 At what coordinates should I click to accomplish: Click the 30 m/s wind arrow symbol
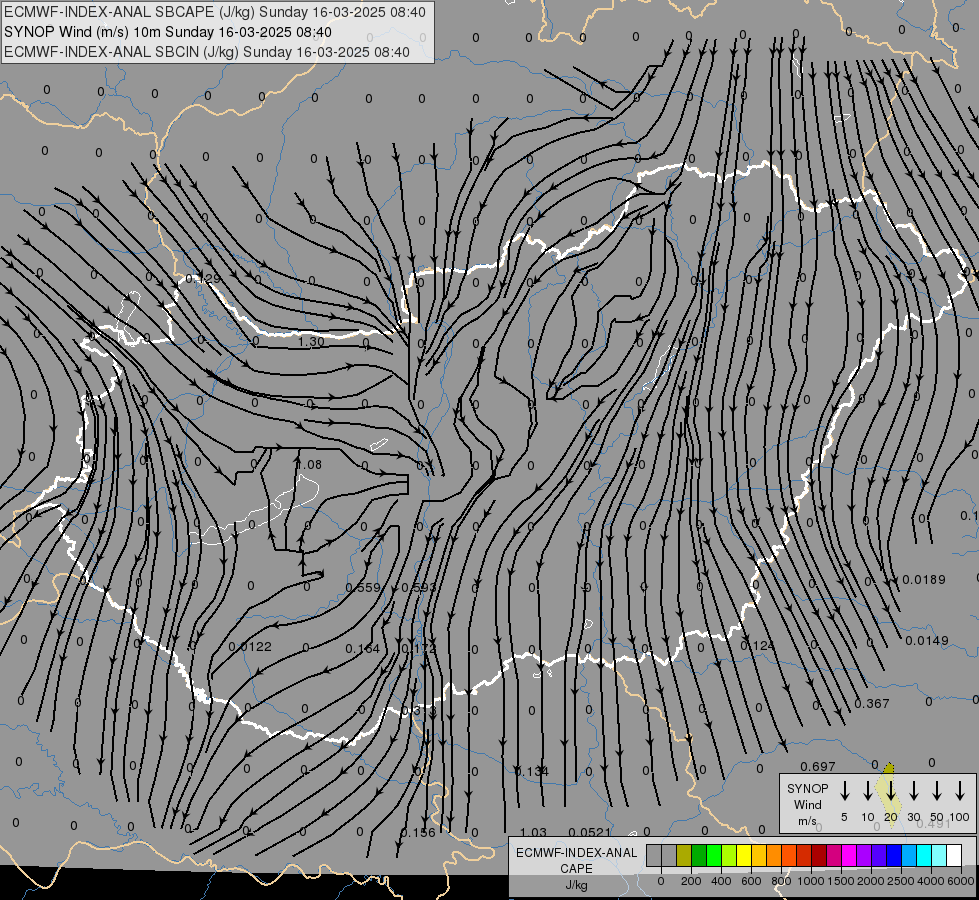[913, 791]
